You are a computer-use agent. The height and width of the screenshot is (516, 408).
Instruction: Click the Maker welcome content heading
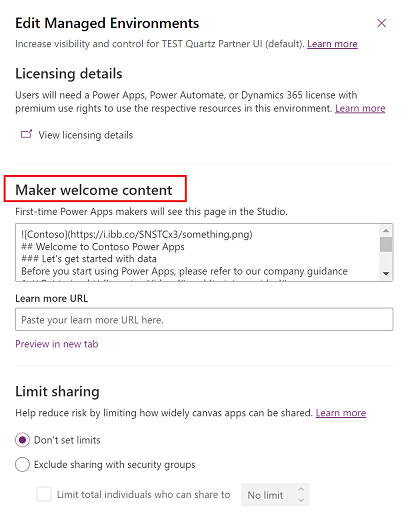(94, 190)
